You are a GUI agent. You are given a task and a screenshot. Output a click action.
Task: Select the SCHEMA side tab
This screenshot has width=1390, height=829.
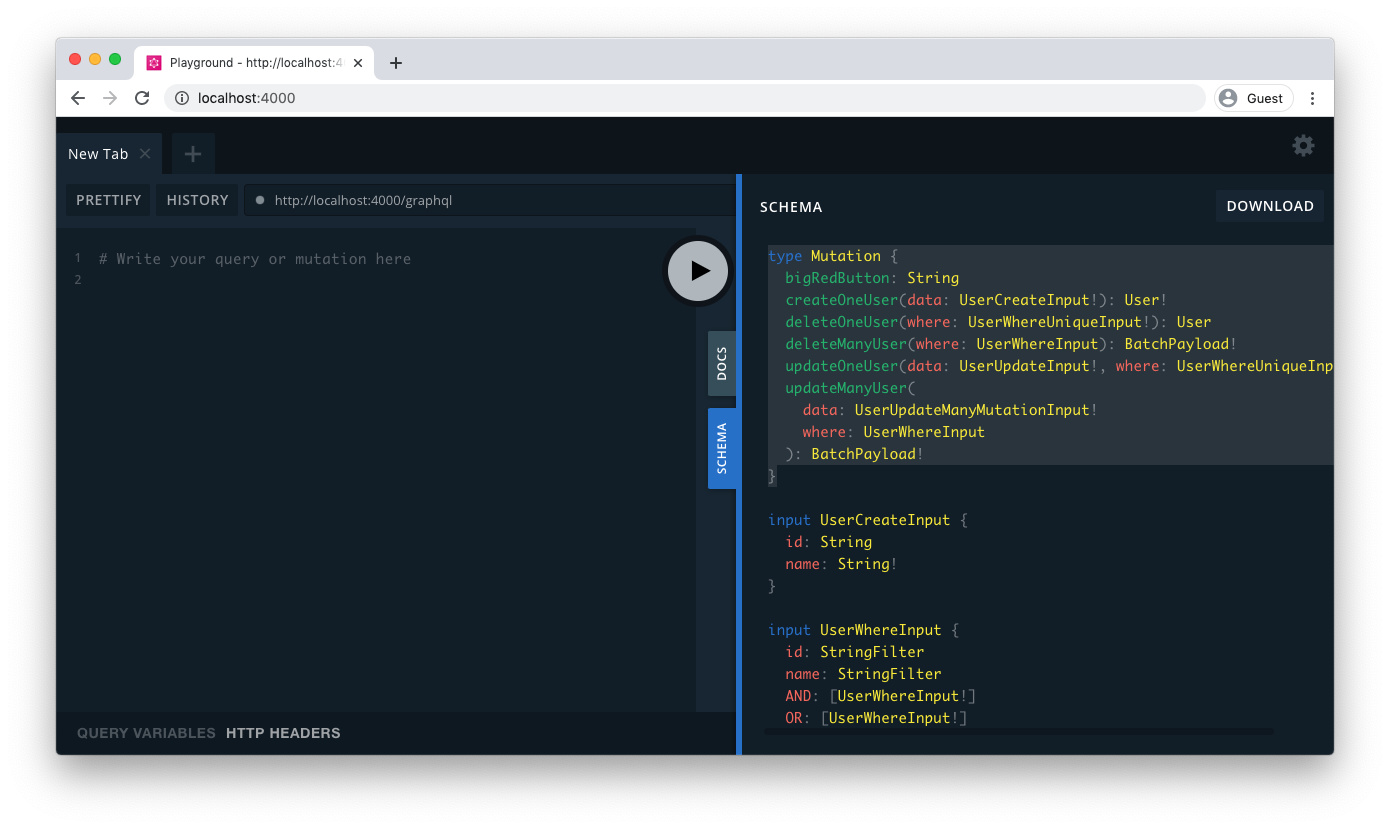722,448
